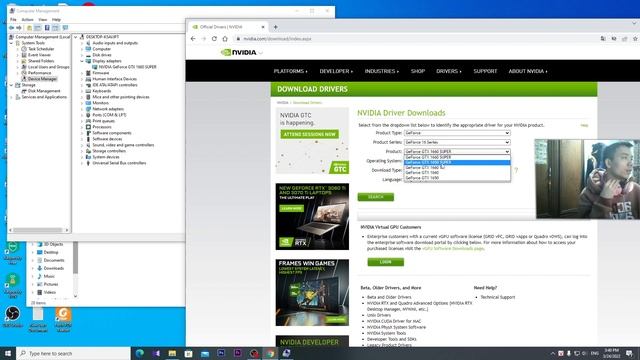
Task: Select Event Viewer in Computer Management
Action: [x=39, y=55]
